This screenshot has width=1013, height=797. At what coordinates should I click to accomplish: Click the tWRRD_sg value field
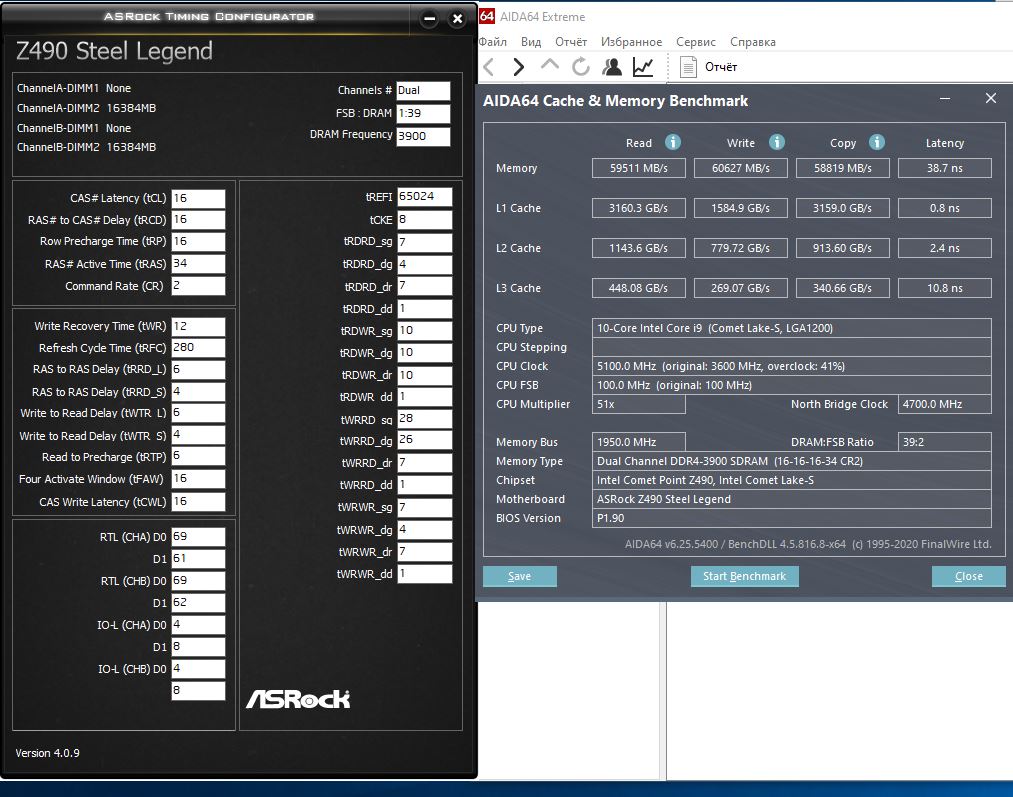coord(424,419)
